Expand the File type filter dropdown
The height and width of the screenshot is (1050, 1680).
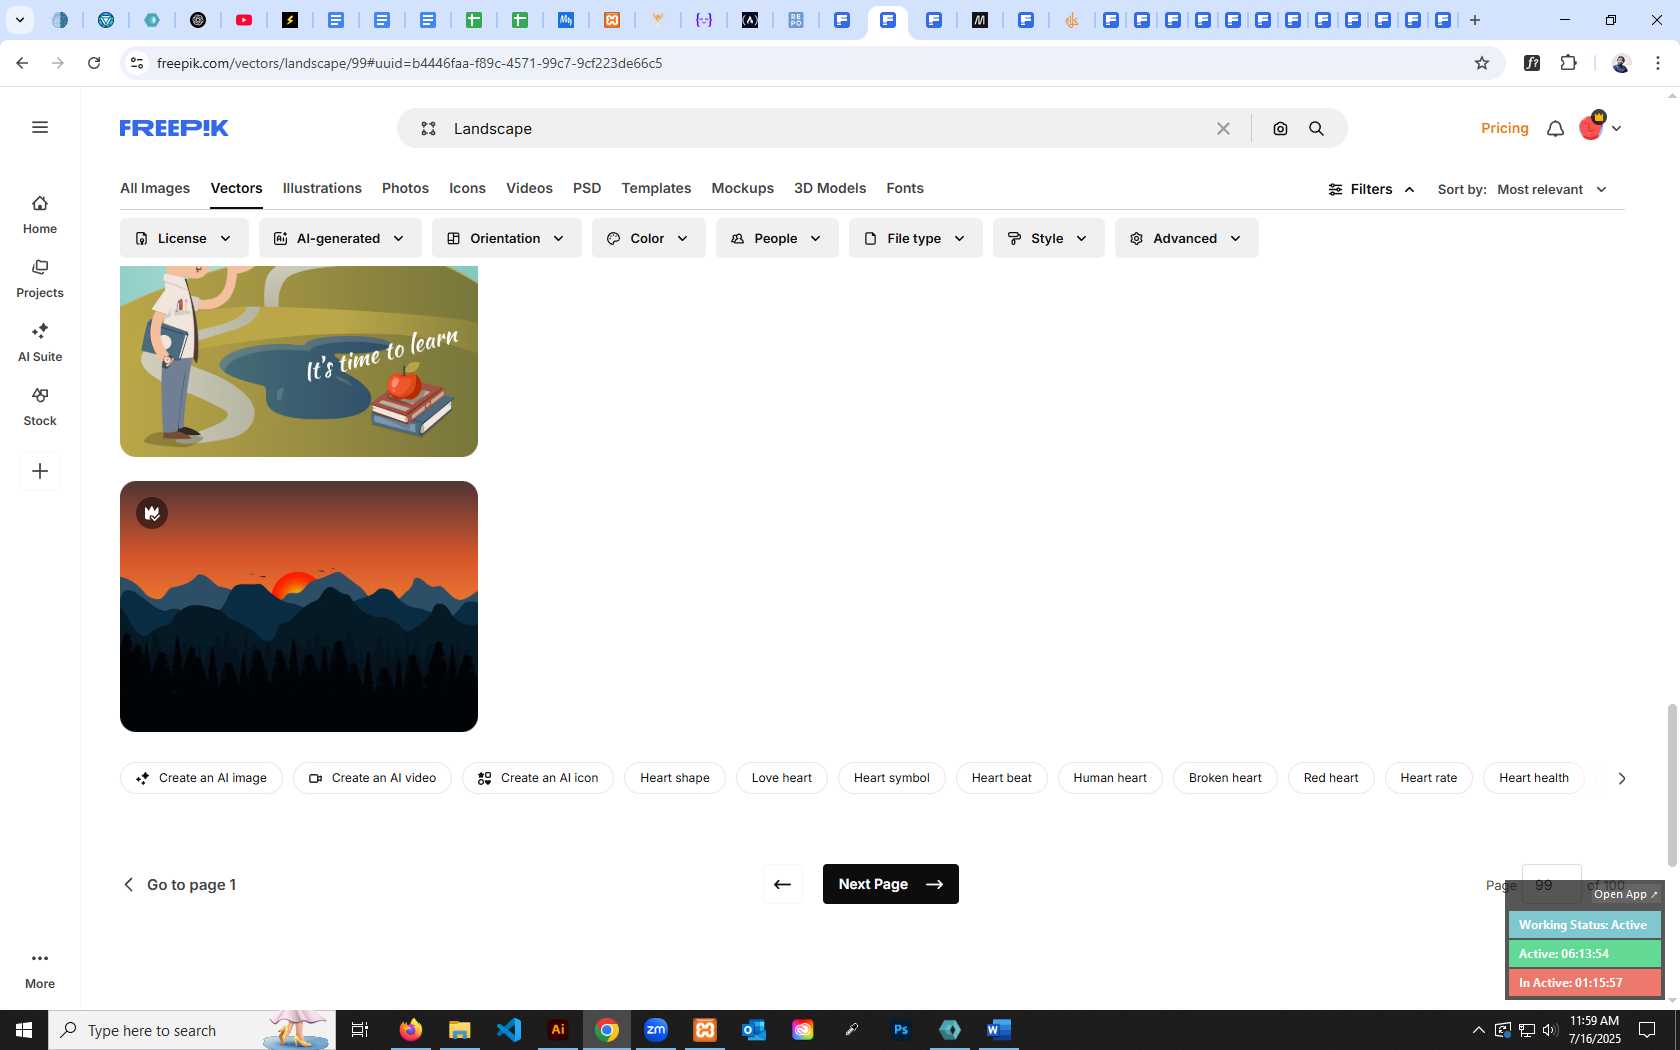tap(915, 238)
